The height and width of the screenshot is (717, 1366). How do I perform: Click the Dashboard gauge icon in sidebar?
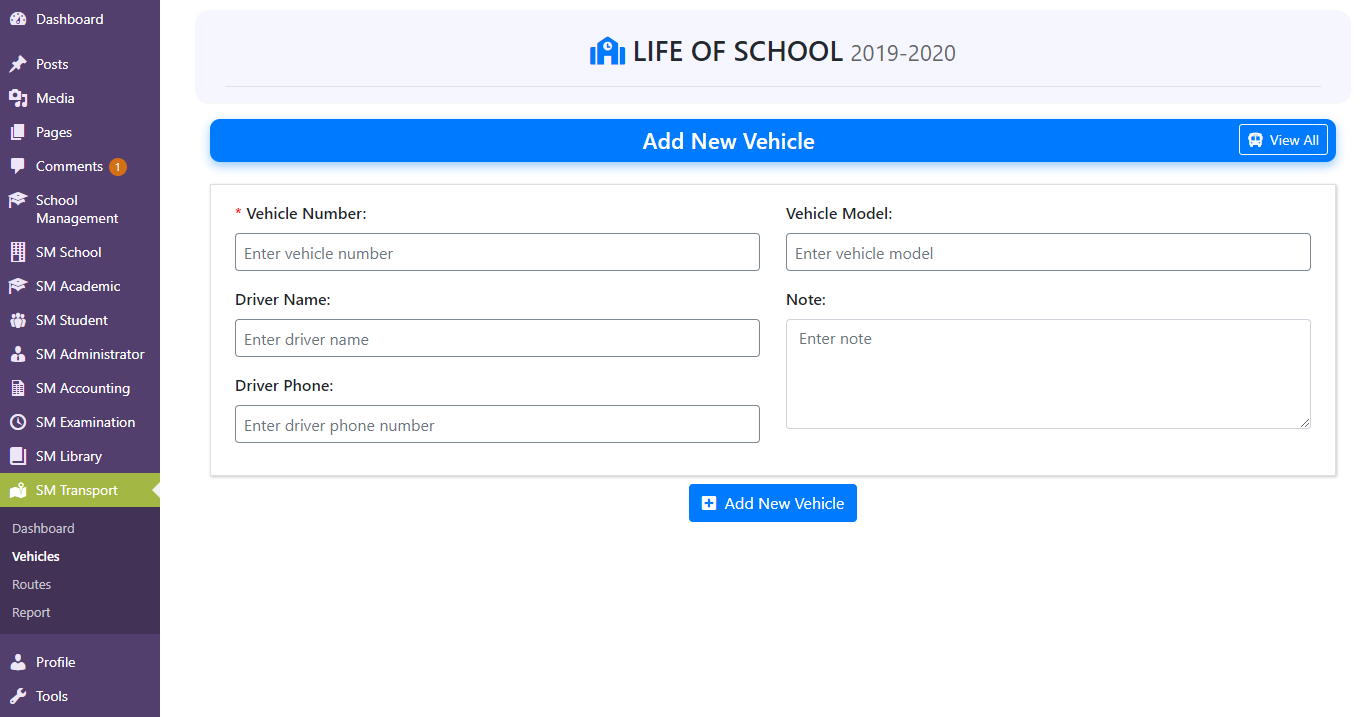[18, 19]
